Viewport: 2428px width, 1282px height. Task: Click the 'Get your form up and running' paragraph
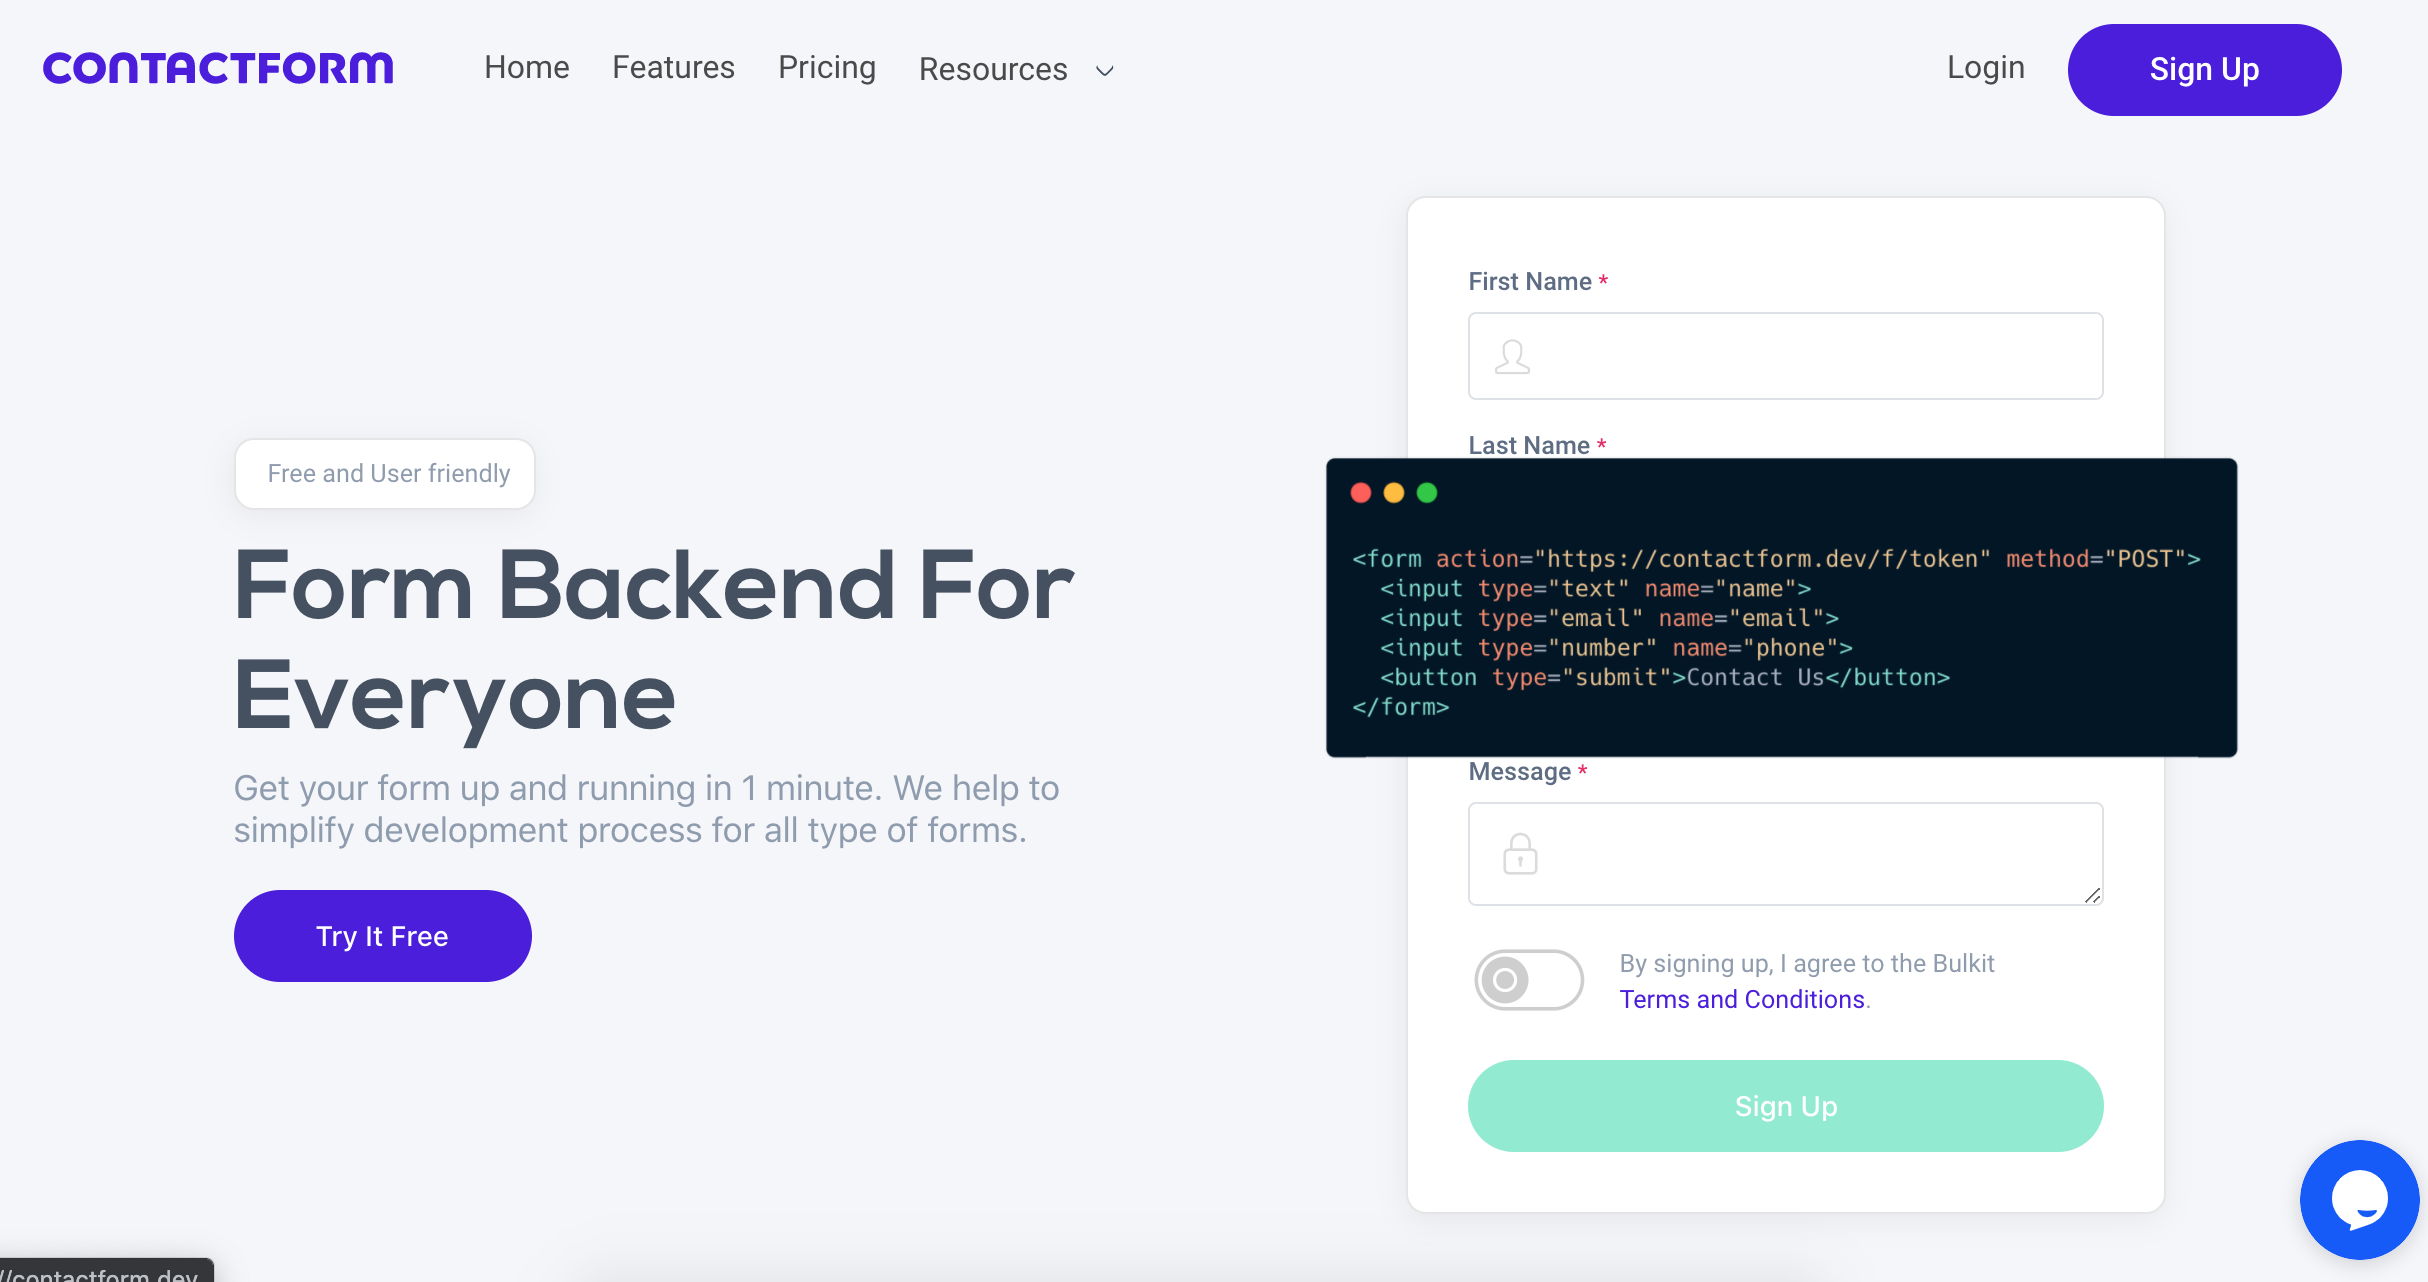click(x=646, y=809)
